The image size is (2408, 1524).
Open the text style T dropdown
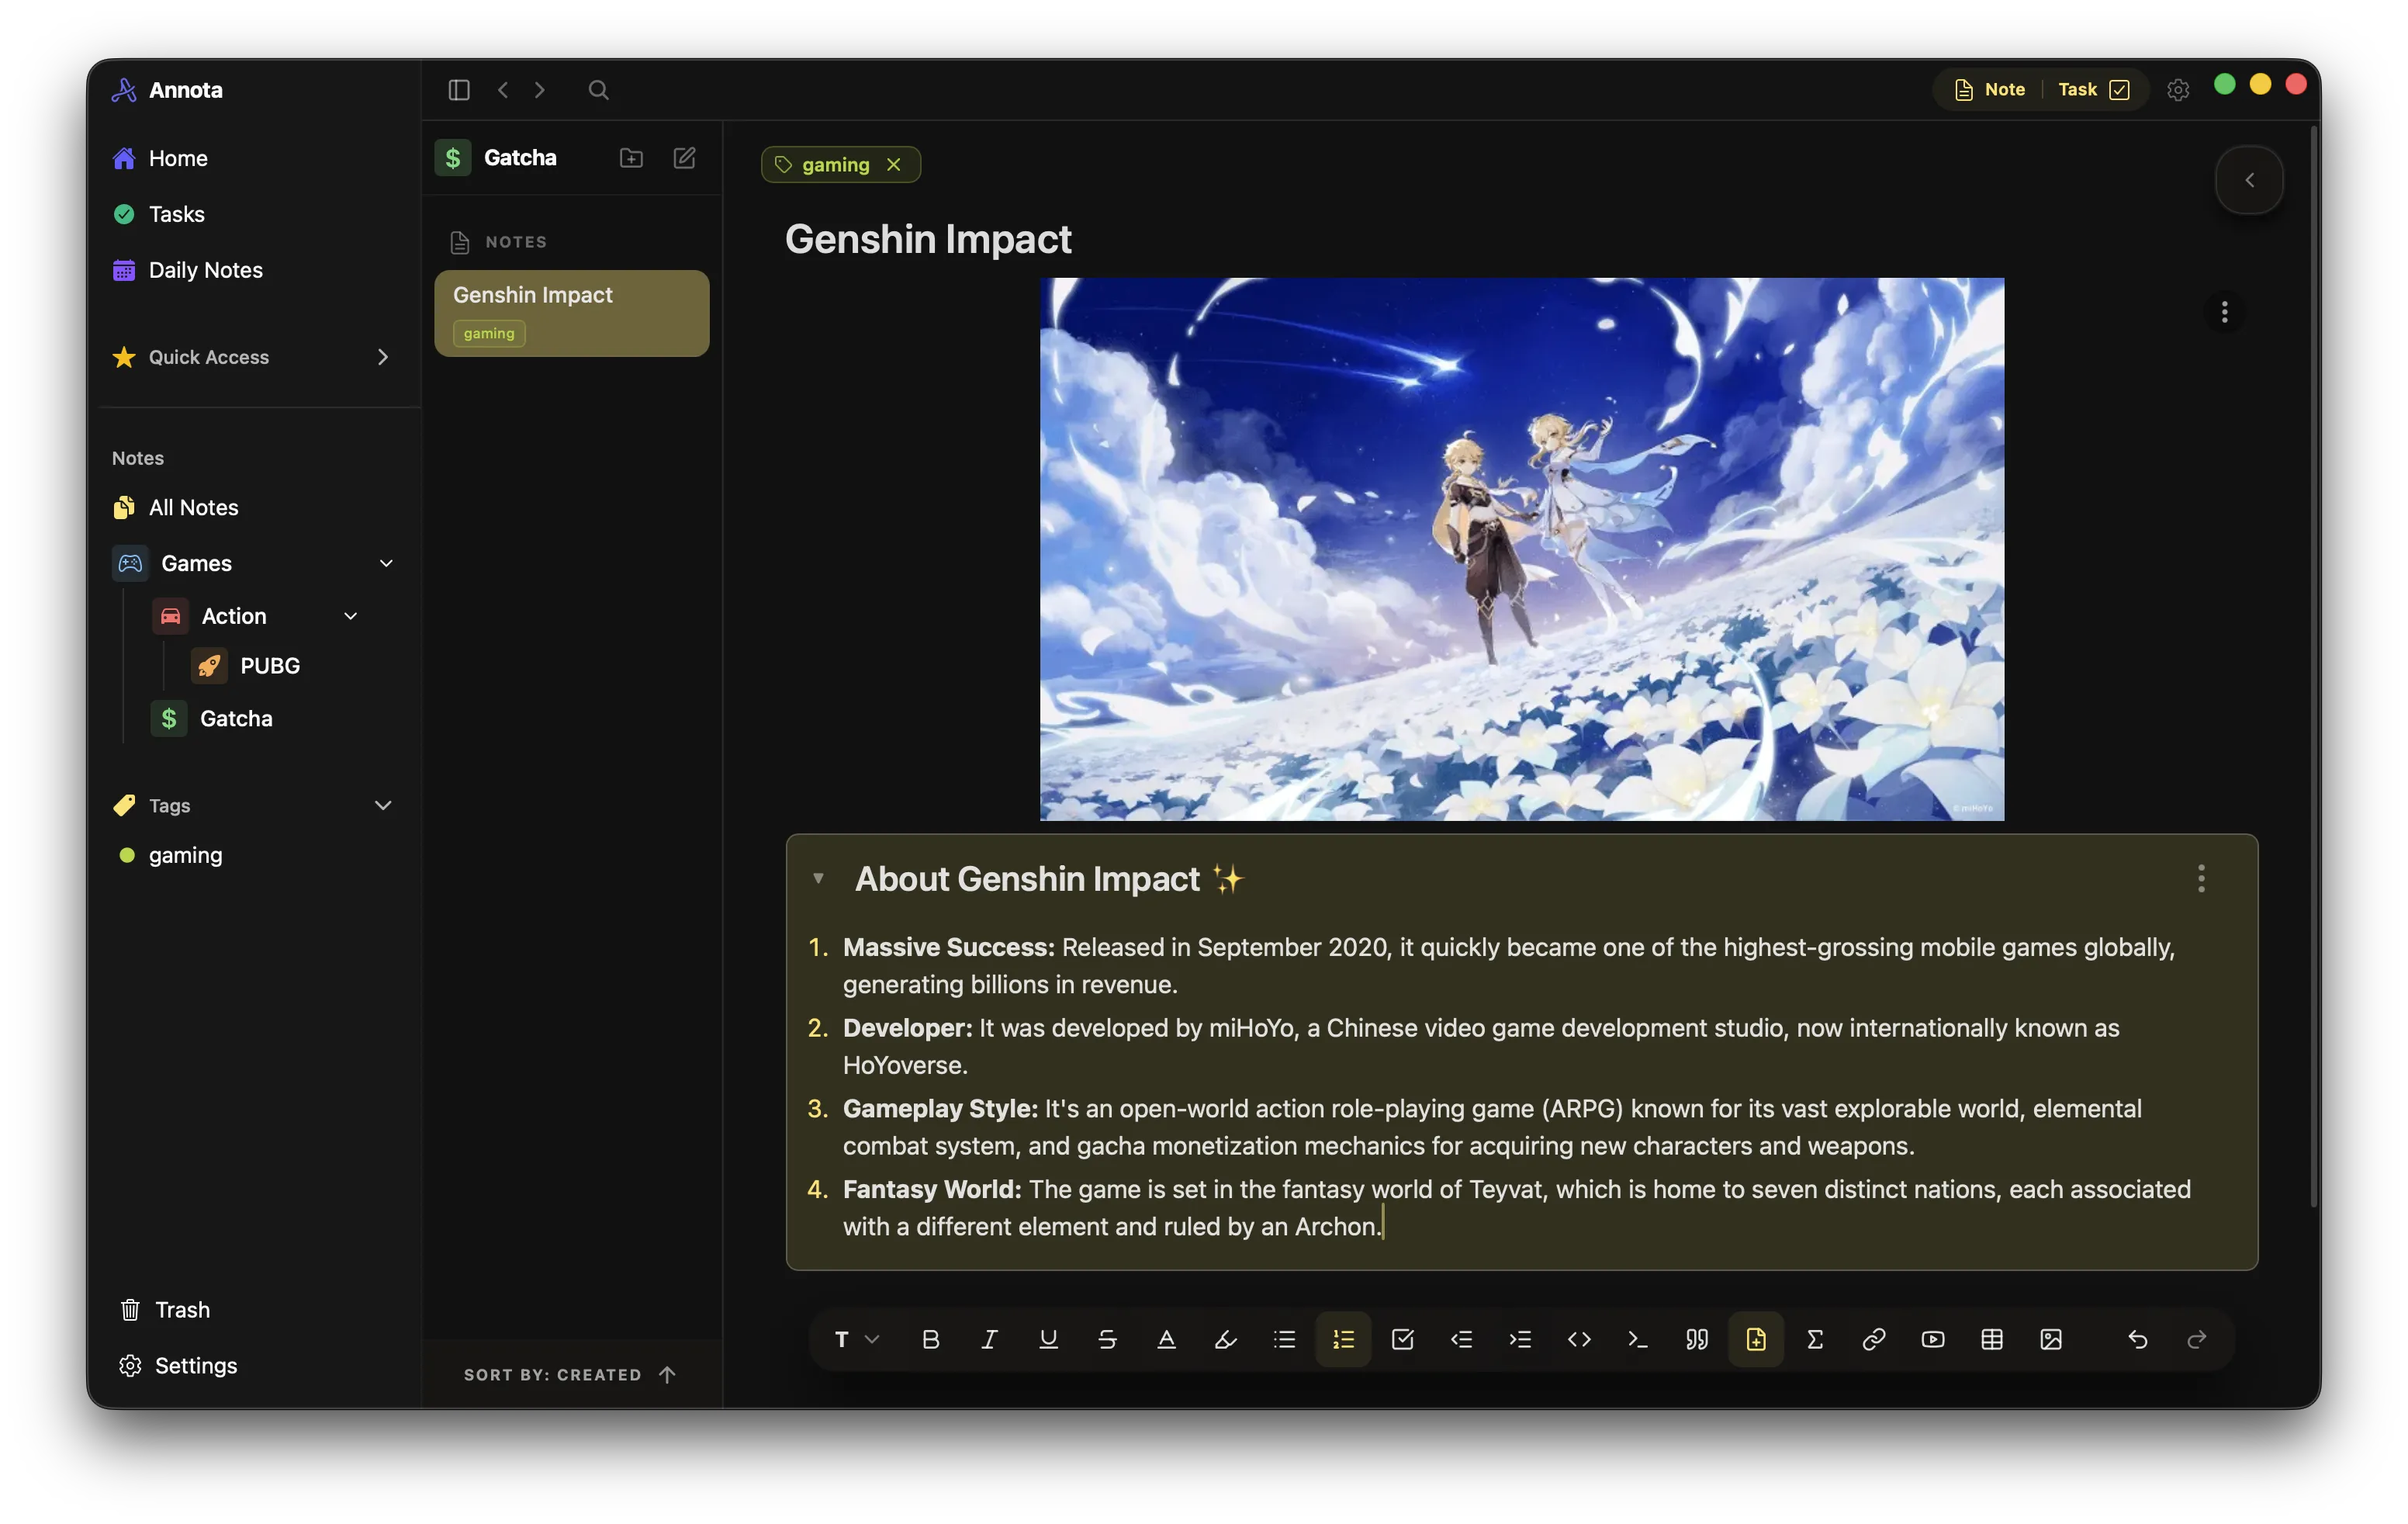[856, 1339]
